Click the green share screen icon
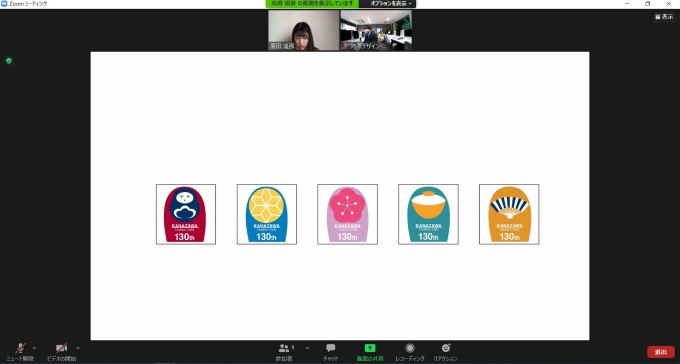The height and width of the screenshot is (364, 680). pos(369,348)
